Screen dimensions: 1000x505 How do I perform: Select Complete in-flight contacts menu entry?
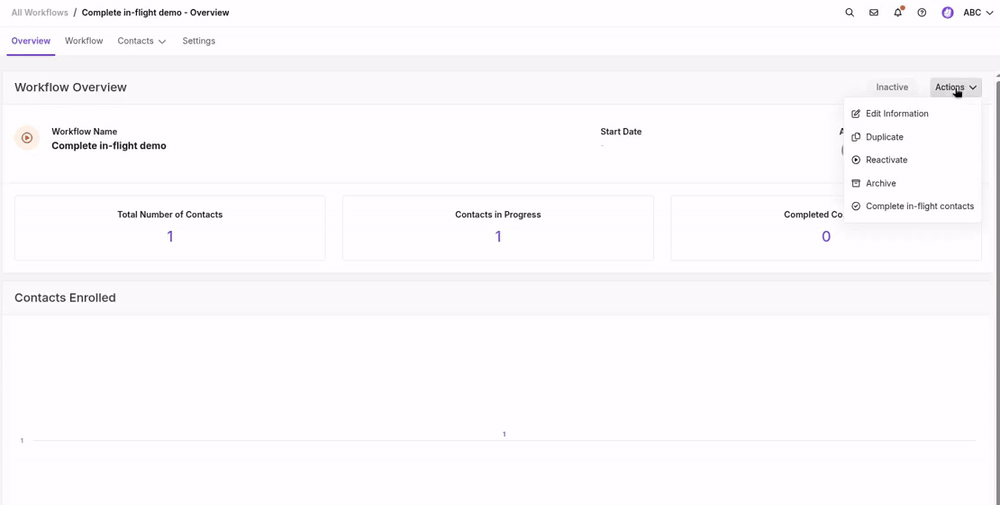click(x=912, y=207)
